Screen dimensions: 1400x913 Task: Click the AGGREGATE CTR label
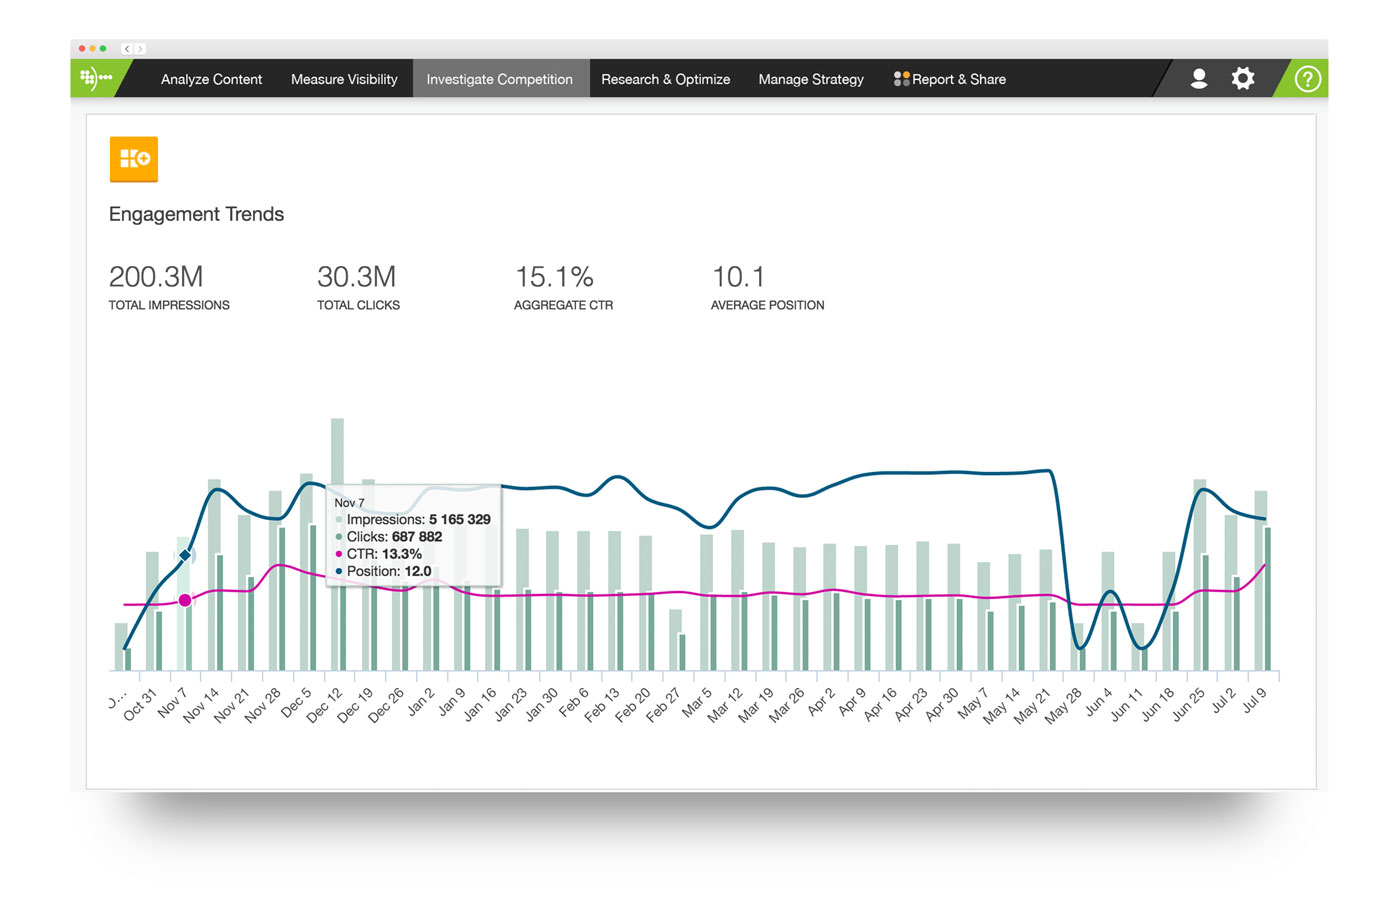coord(563,305)
